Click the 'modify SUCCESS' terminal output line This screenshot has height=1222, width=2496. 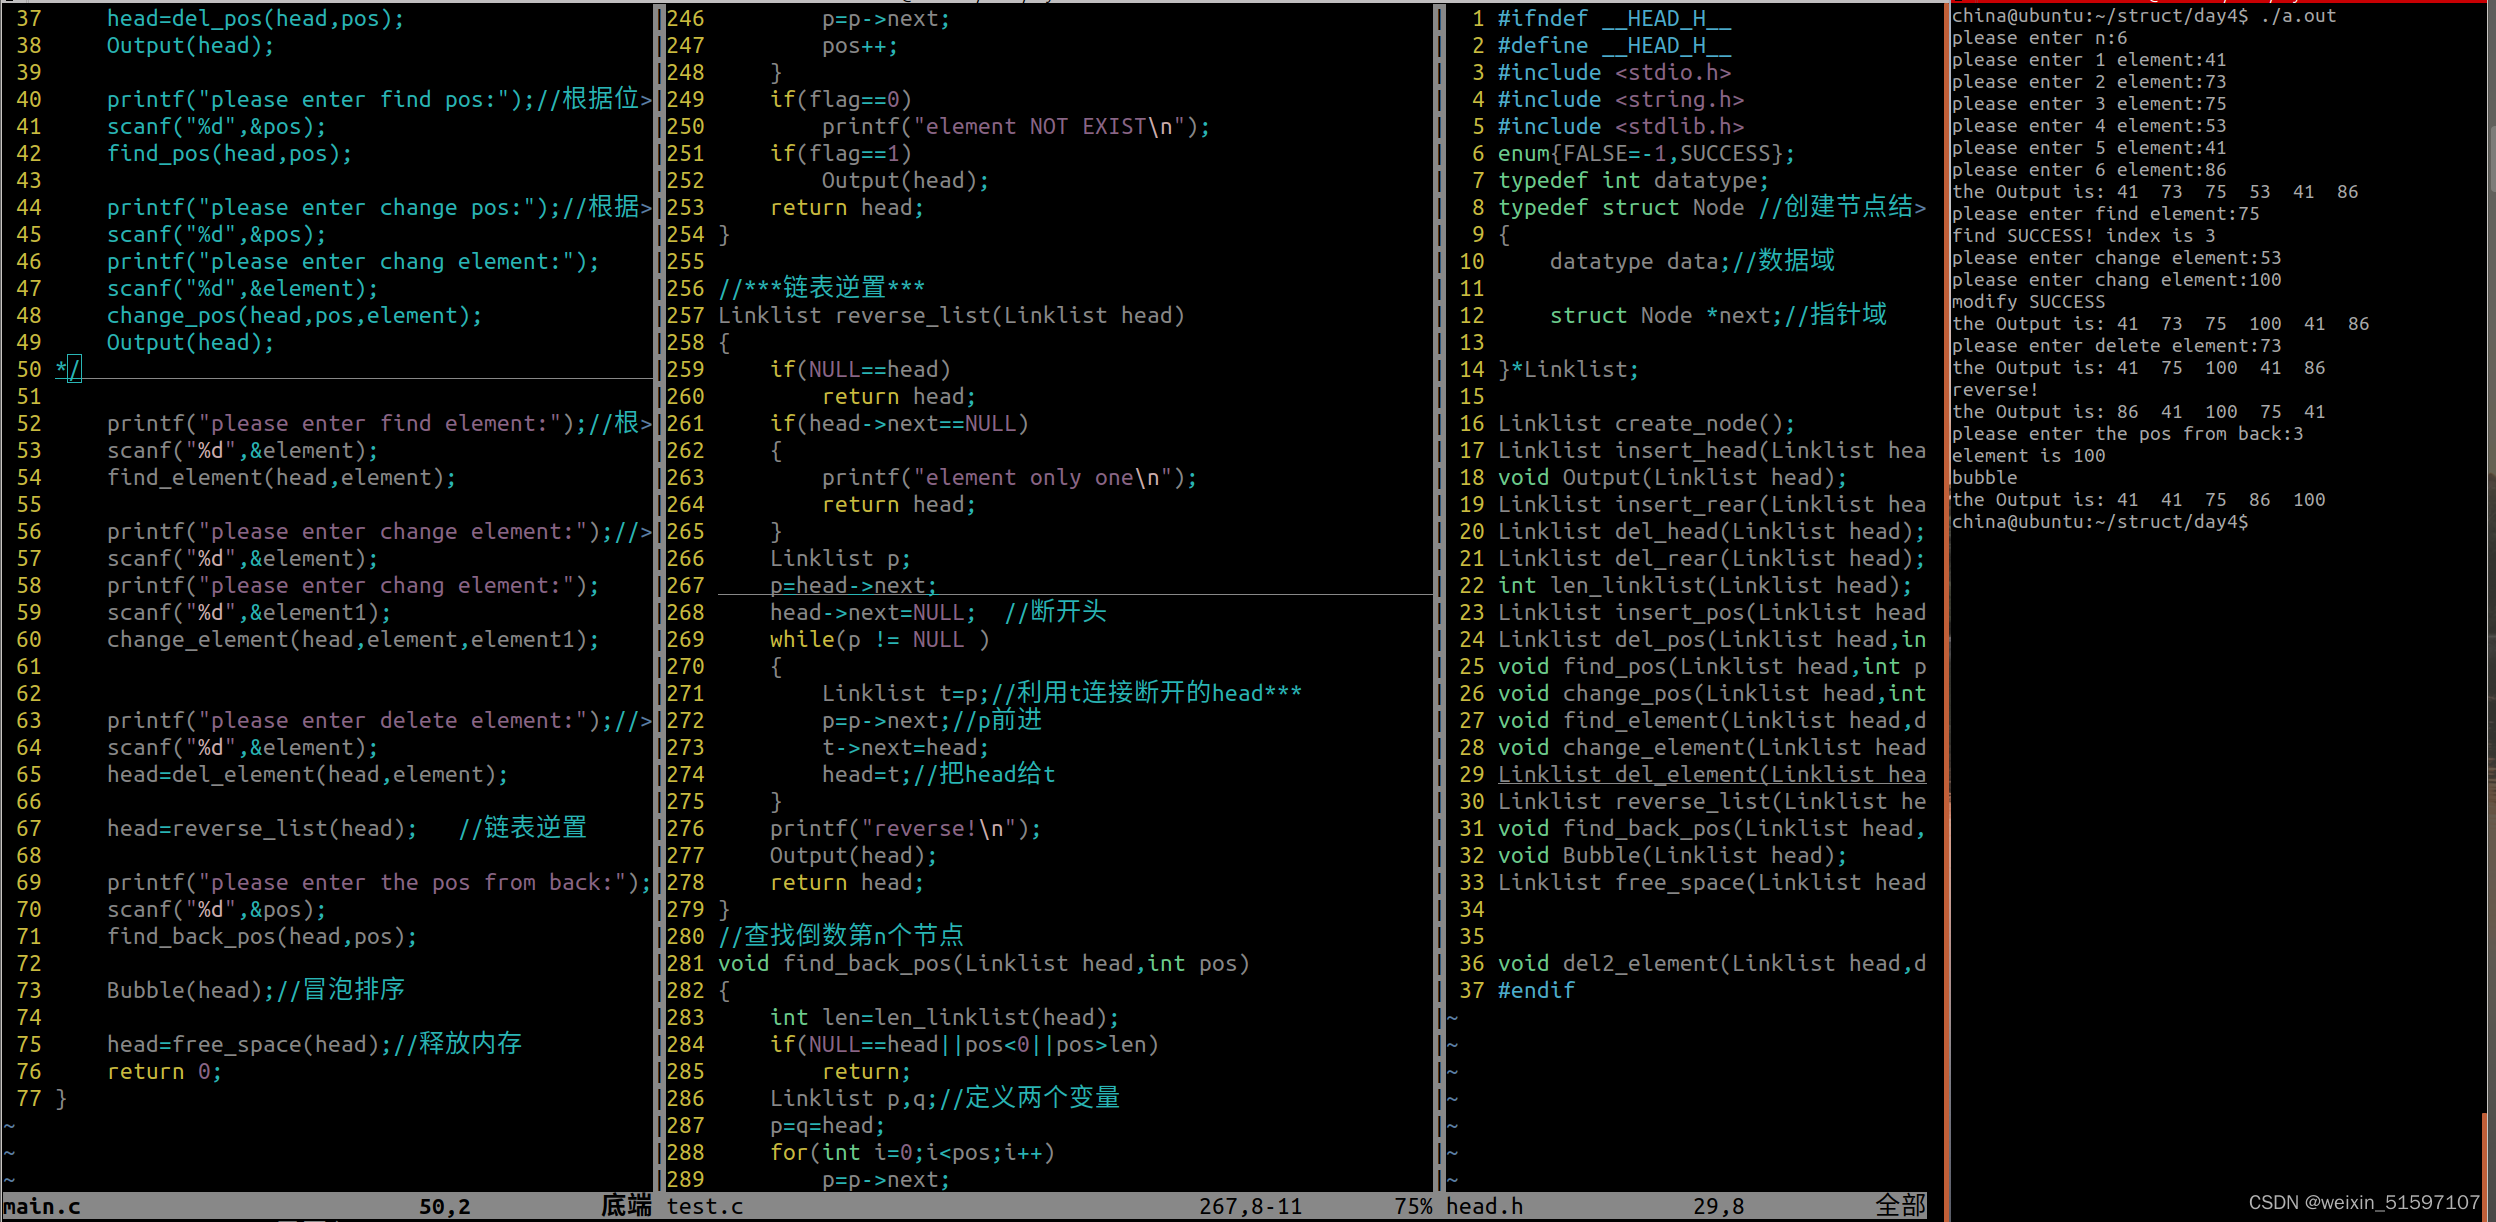click(2028, 302)
